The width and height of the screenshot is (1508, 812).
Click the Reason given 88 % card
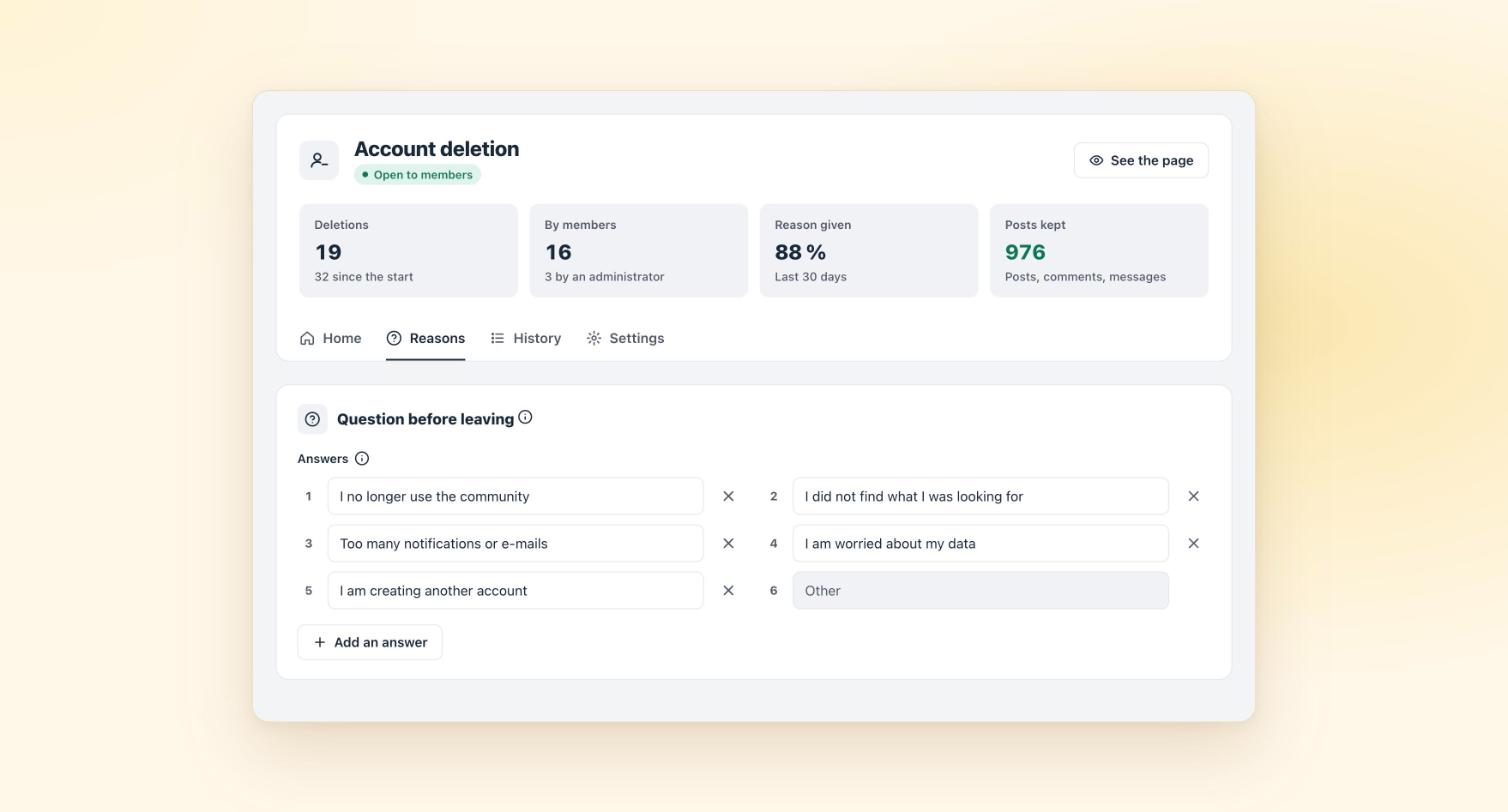tap(869, 250)
